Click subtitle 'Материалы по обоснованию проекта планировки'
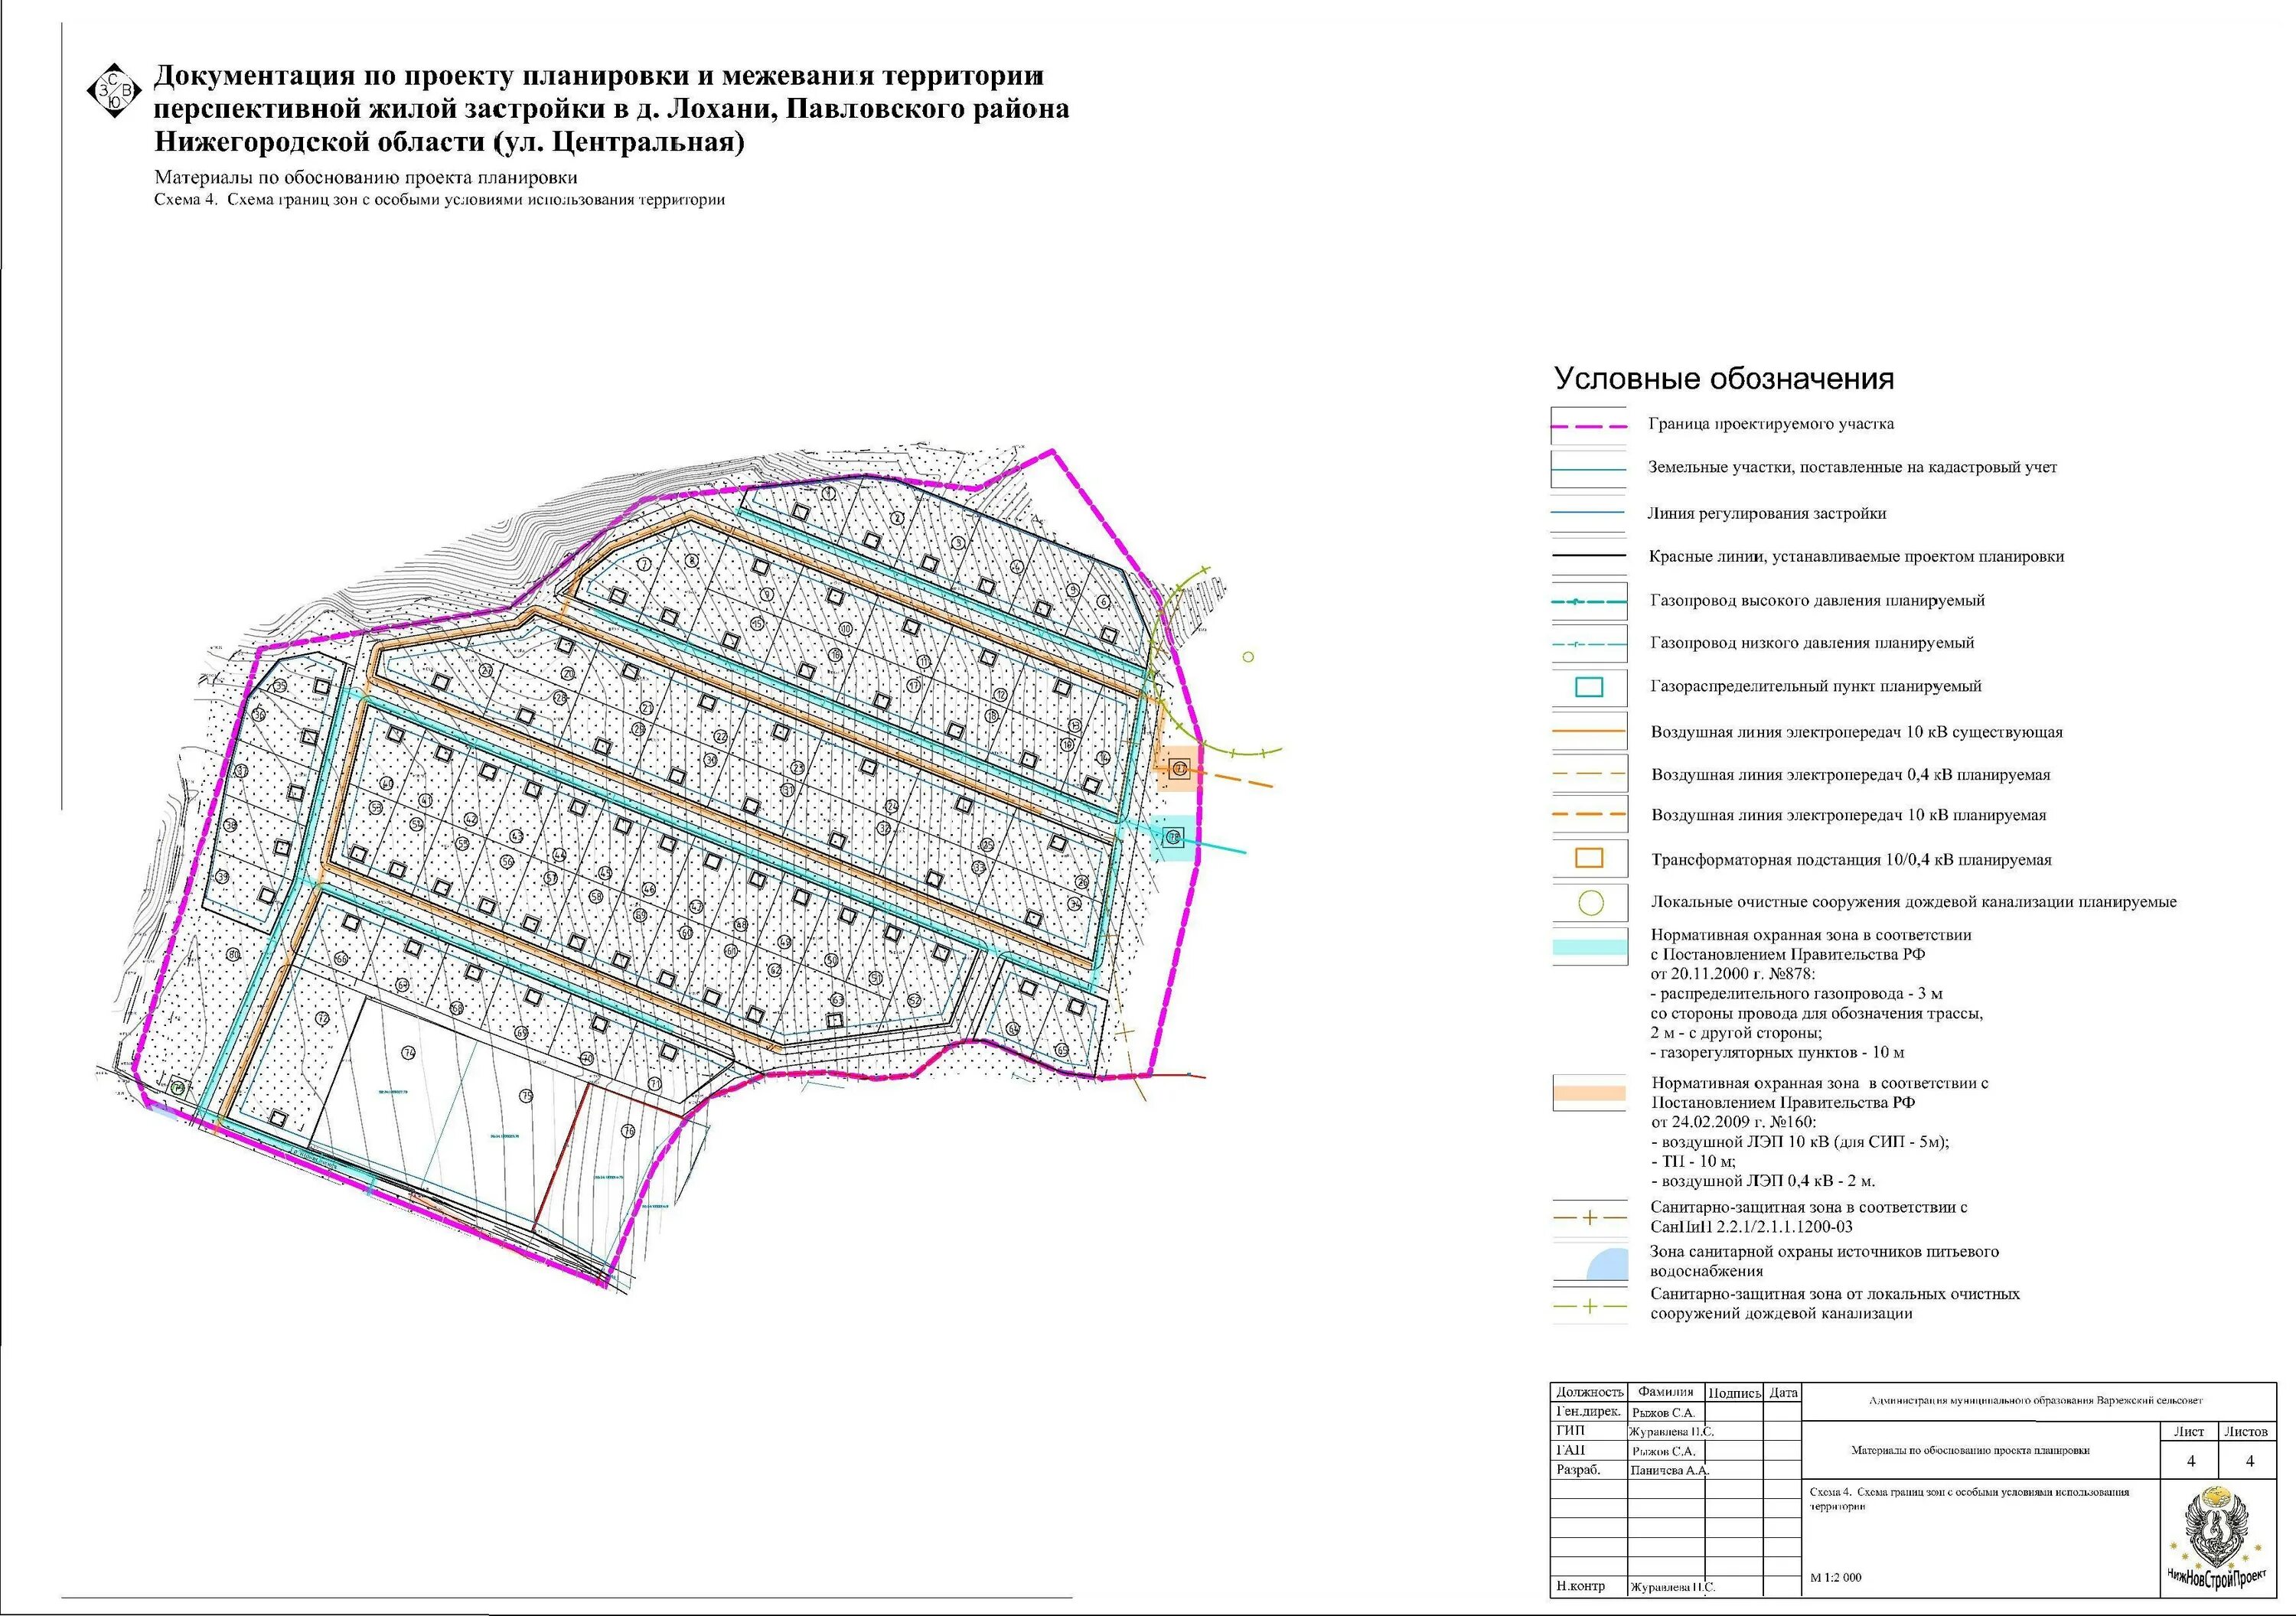Image resolution: width=2296 pixels, height=1616 pixels. (366, 178)
